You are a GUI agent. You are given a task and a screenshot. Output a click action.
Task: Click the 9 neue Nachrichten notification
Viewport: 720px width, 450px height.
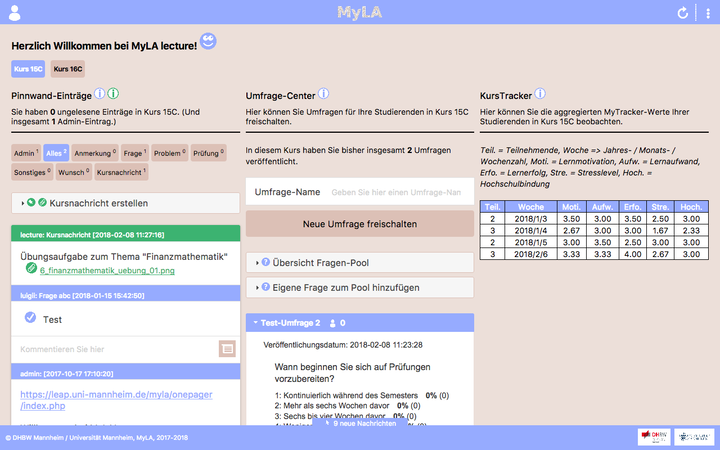[360, 423]
